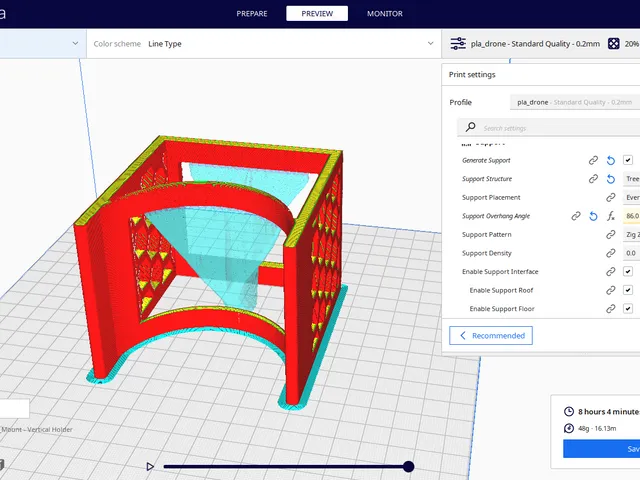Image resolution: width=640 pixels, height=480 pixels.
Task: Click the infill pattern icon next to 20%
Action: pos(613,44)
